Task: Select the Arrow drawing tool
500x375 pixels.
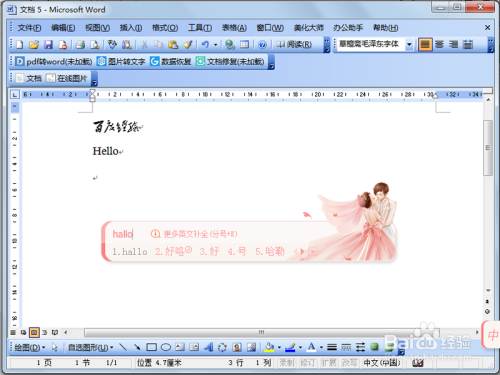Action: tap(137, 347)
